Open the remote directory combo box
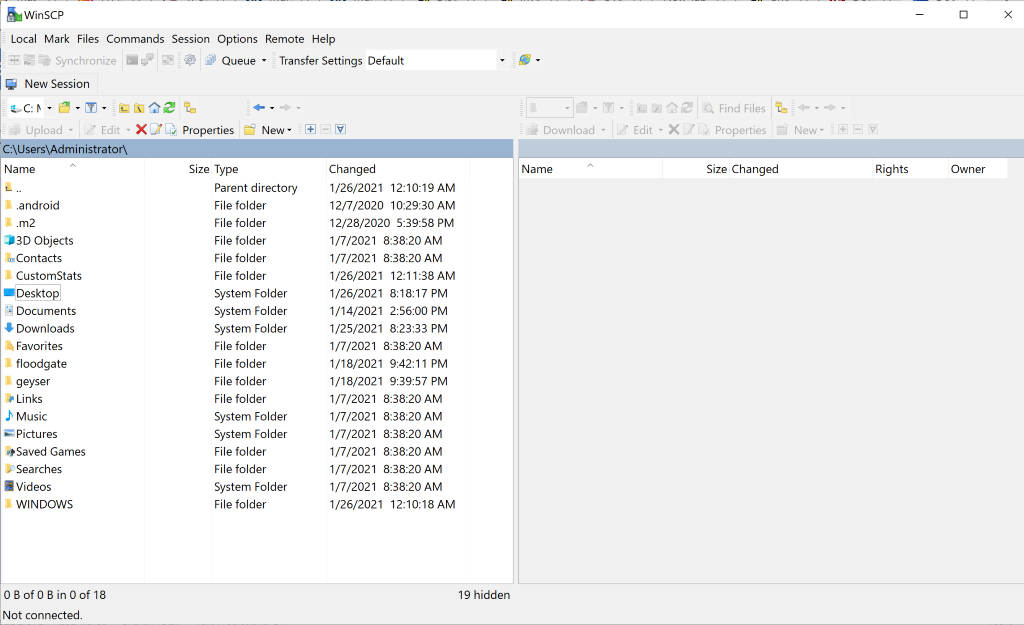Image resolution: width=1024 pixels, height=625 pixels. click(549, 108)
